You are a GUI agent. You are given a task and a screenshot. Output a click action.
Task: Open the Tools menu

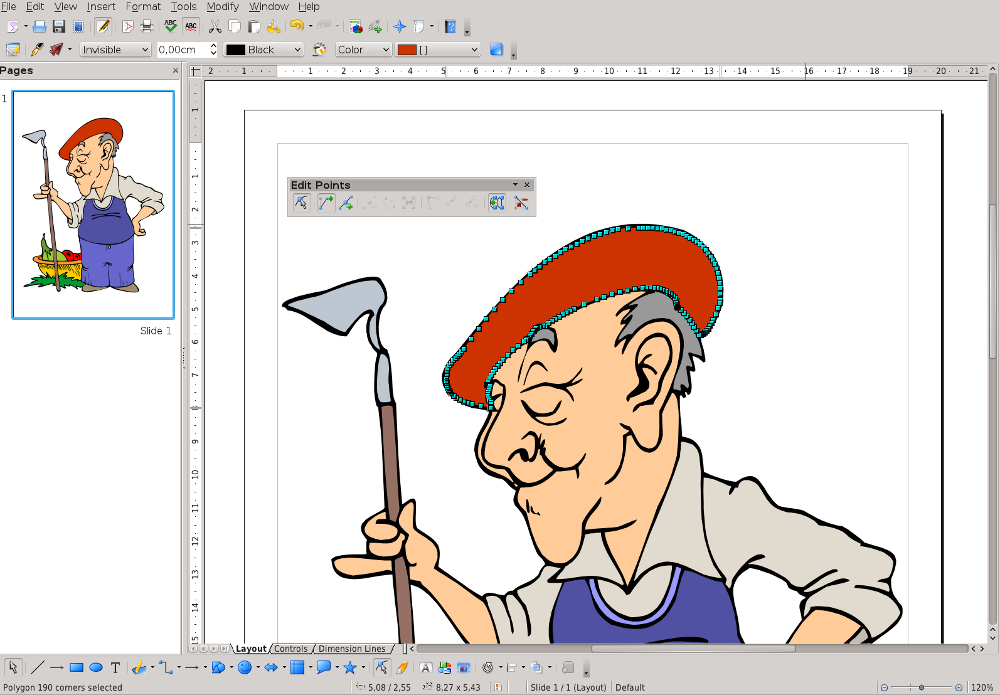pyautogui.click(x=183, y=6)
